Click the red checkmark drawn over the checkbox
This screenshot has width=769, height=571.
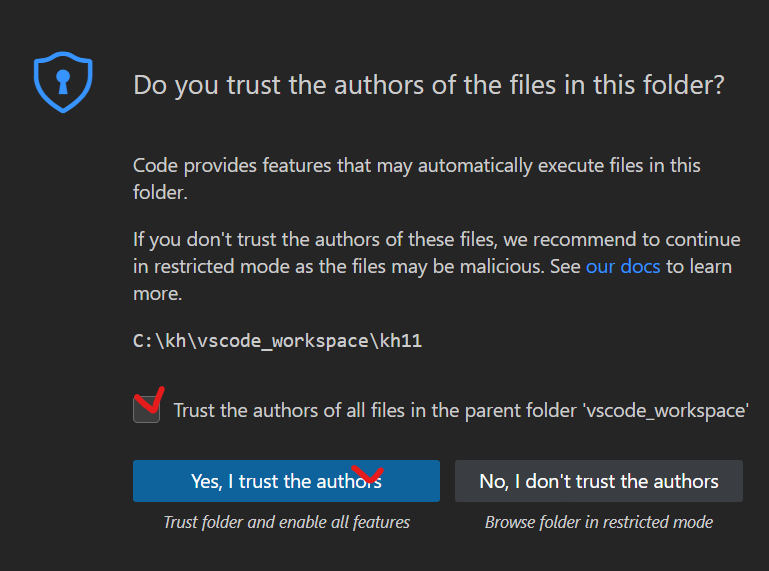pyautogui.click(x=150, y=400)
